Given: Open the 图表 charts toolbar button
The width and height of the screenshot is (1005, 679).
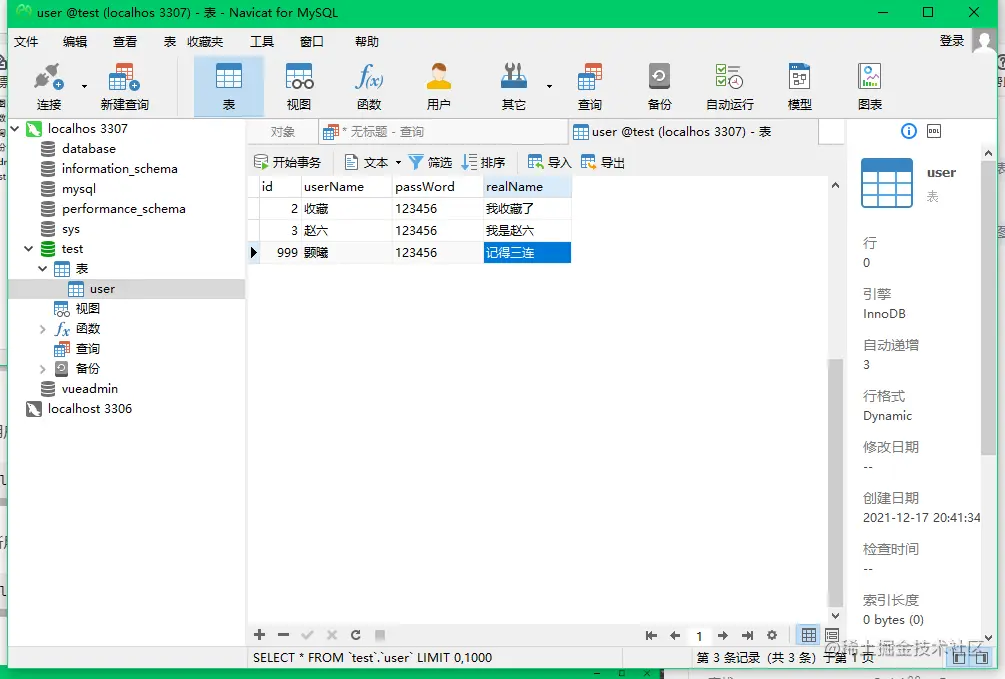Looking at the screenshot, I should point(870,87).
